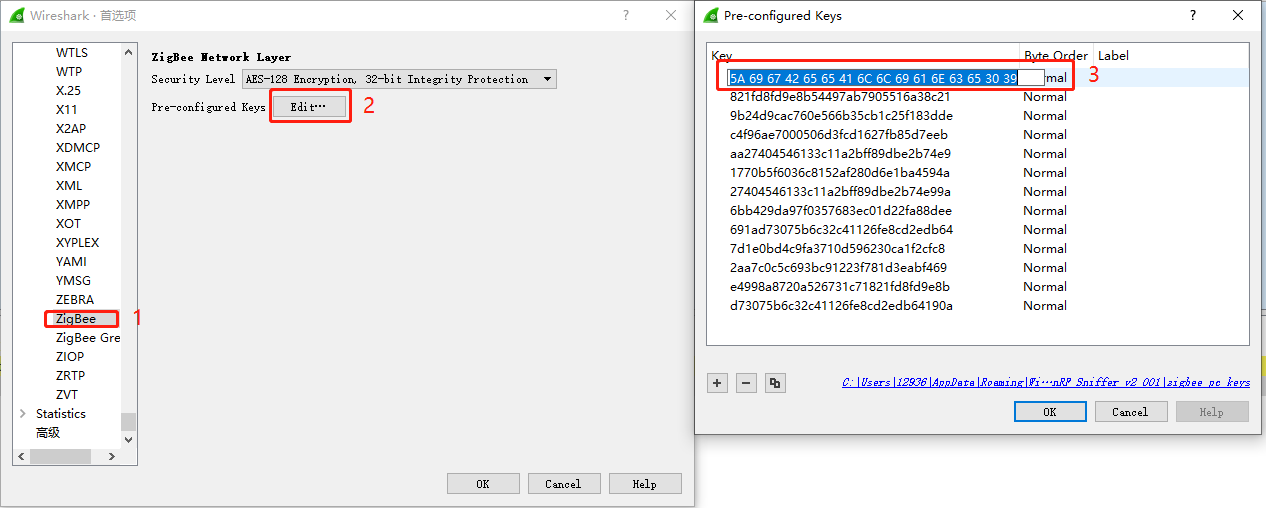Expand the Statistics tree node
Image resolution: width=1266 pixels, height=508 pixels.
coord(23,413)
